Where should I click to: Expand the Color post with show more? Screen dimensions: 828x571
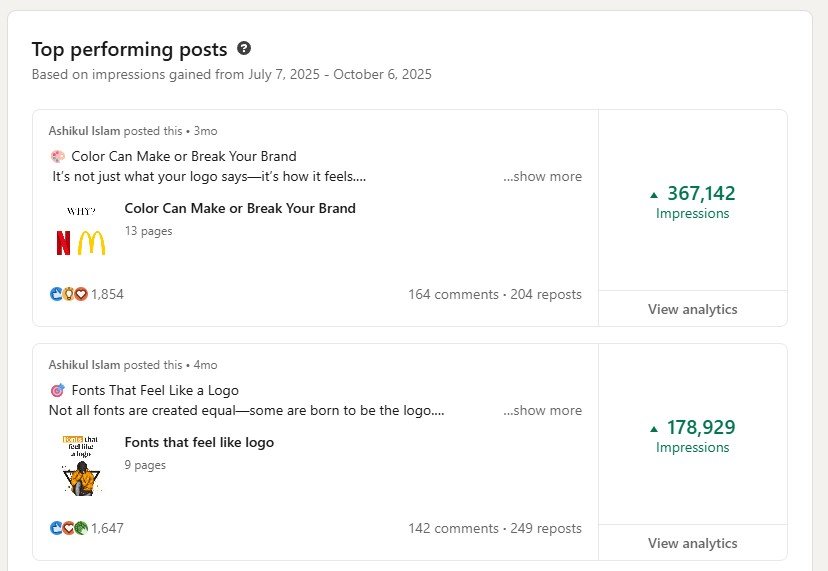[x=542, y=177]
